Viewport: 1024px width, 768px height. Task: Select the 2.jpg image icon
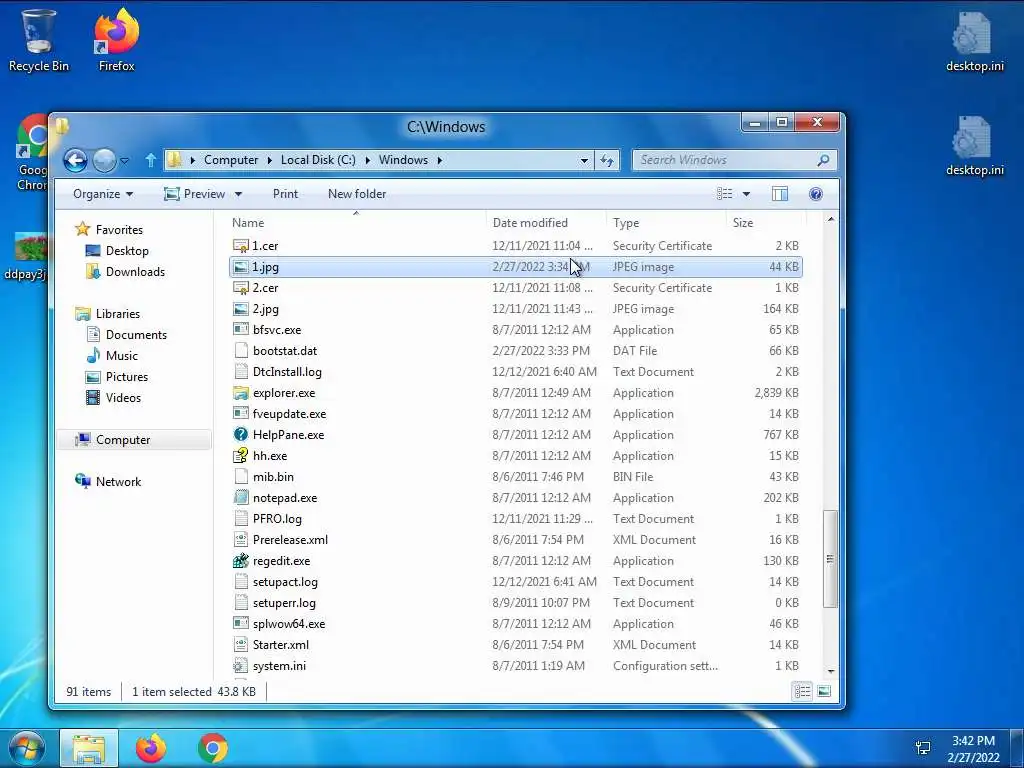pyautogui.click(x=241, y=309)
